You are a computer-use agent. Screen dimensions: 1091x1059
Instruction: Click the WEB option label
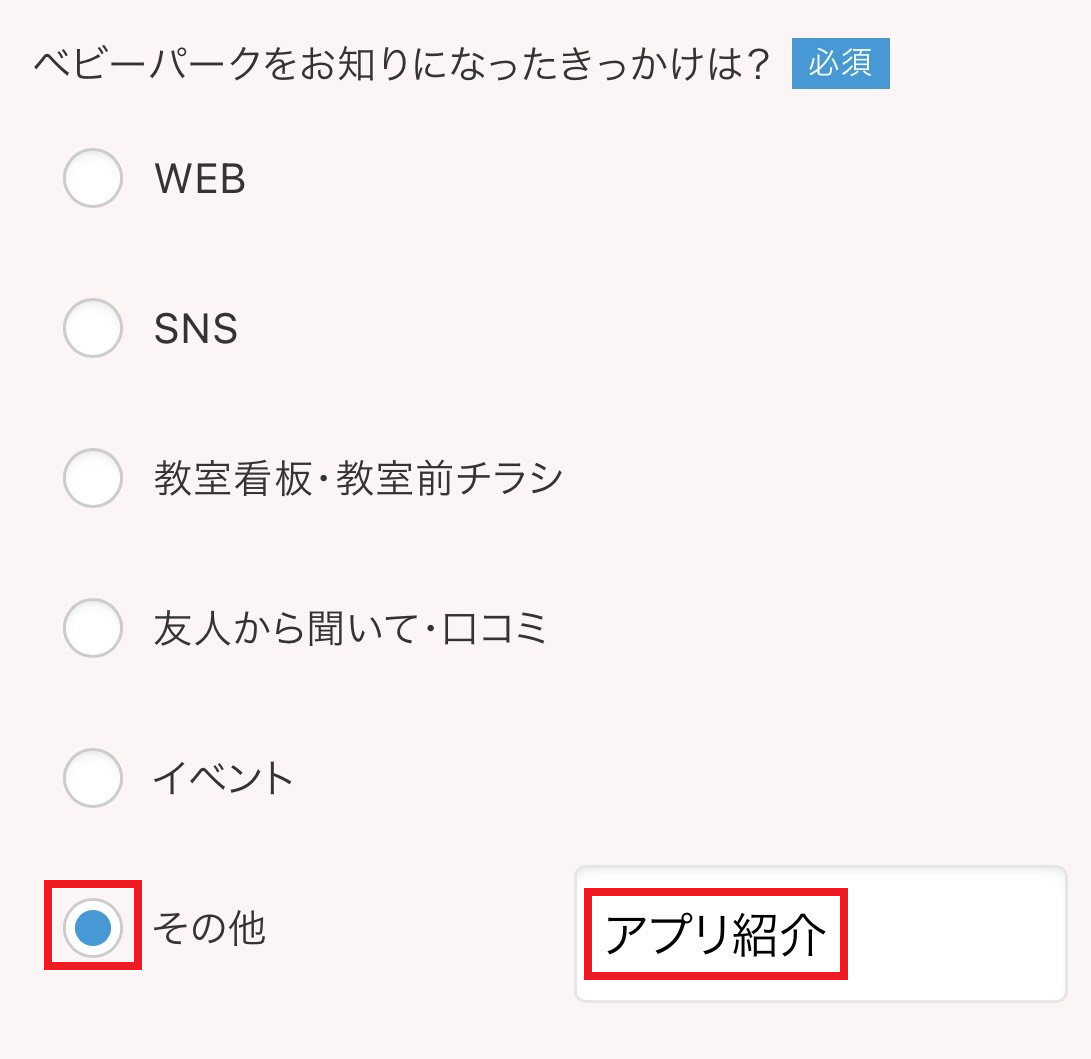pyautogui.click(x=200, y=179)
